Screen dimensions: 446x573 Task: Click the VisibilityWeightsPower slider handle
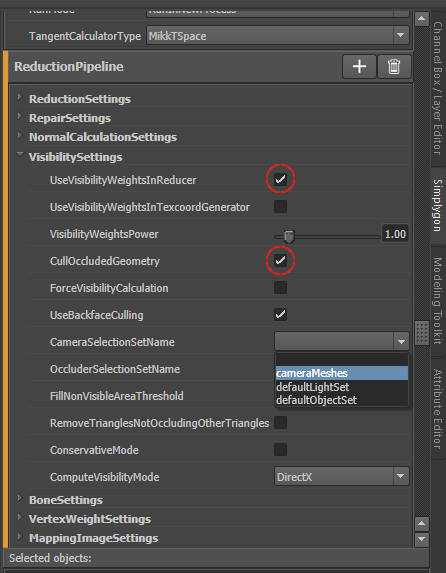point(289,236)
